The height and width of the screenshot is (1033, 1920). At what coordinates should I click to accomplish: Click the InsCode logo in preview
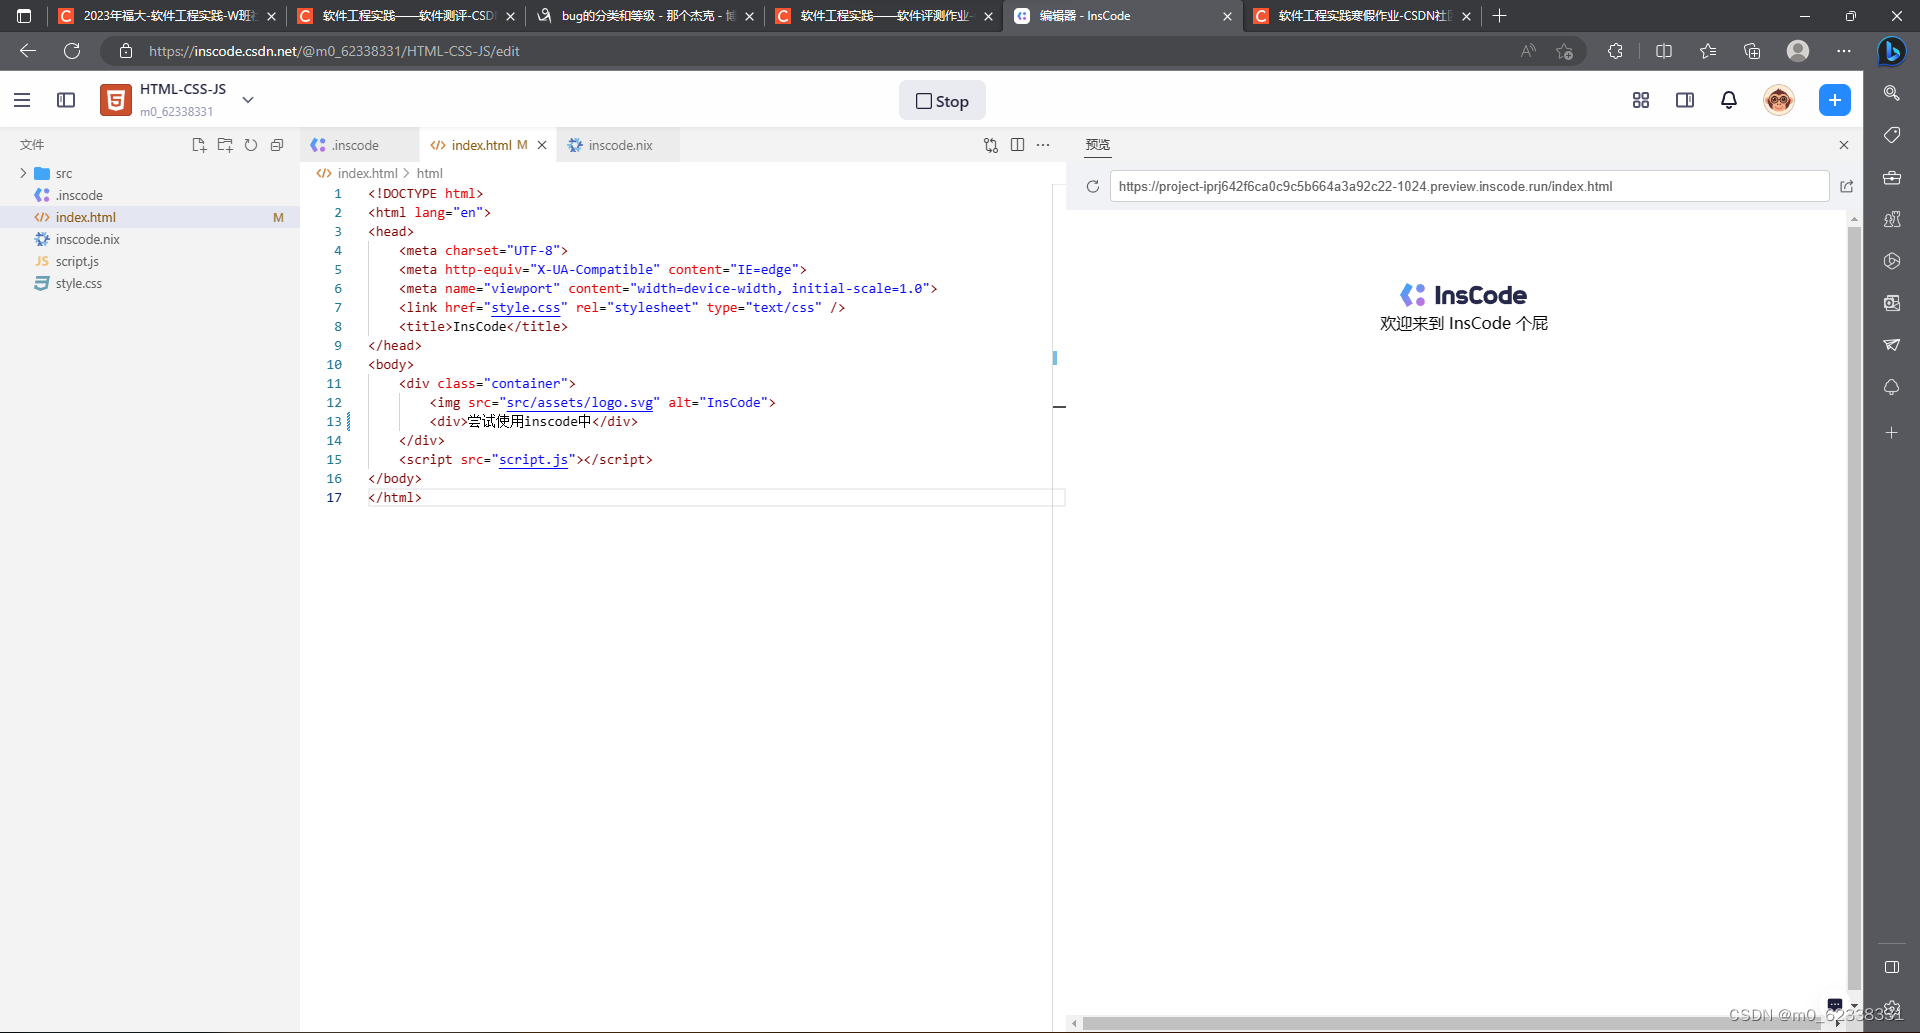(1463, 295)
